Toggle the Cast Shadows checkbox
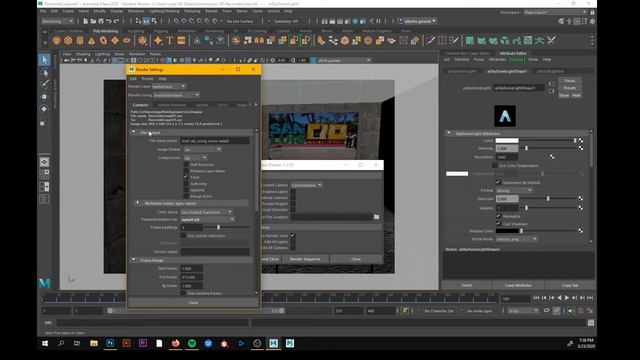The image size is (640, 360). pyautogui.click(x=498, y=224)
